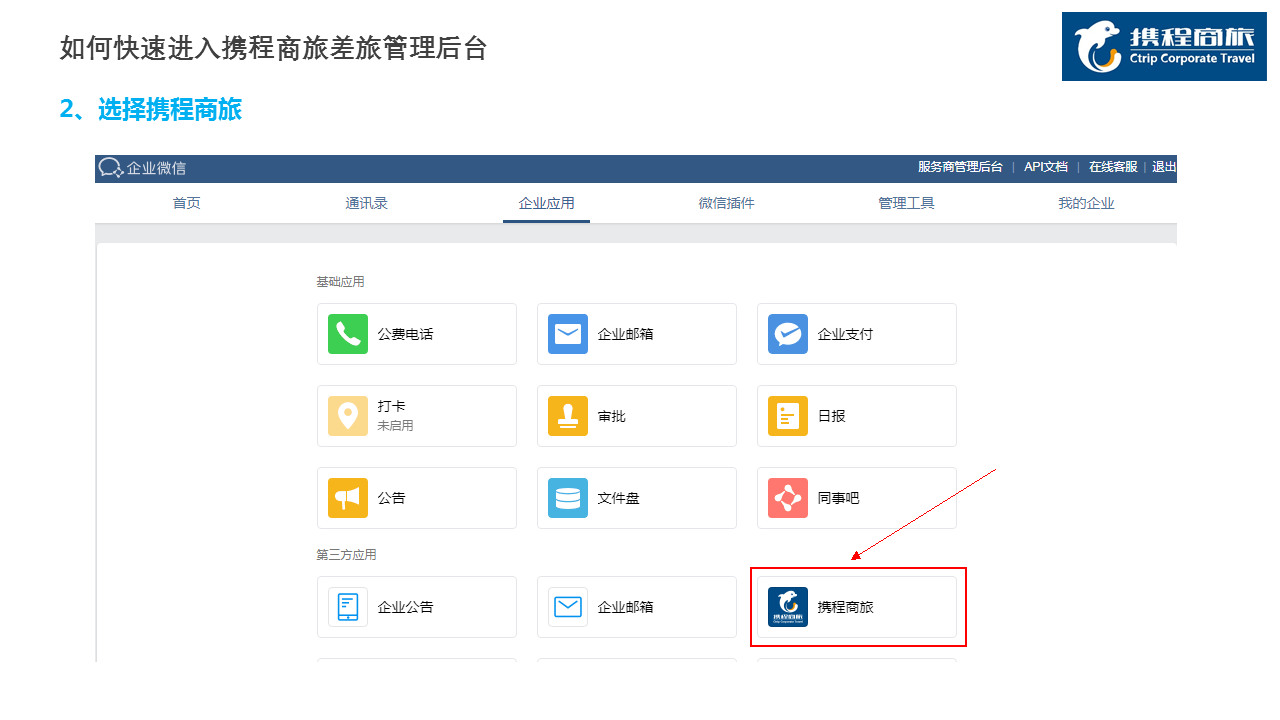The width and height of the screenshot is (1280, 720).
Task: Switch to the 首页 tab
Action: click(x=187, y=203)
